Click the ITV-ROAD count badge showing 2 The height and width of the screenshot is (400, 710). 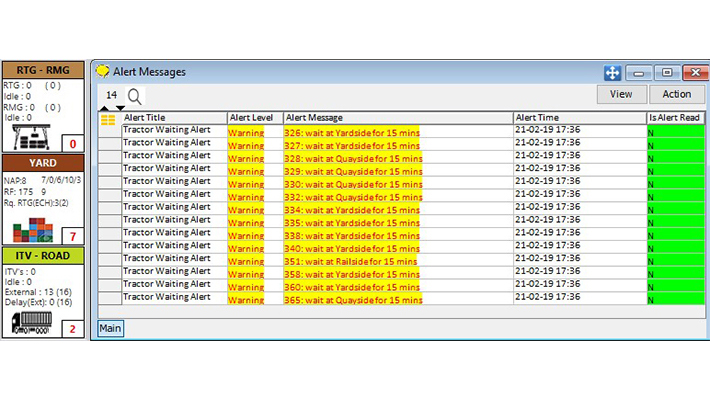coord(72,329)
